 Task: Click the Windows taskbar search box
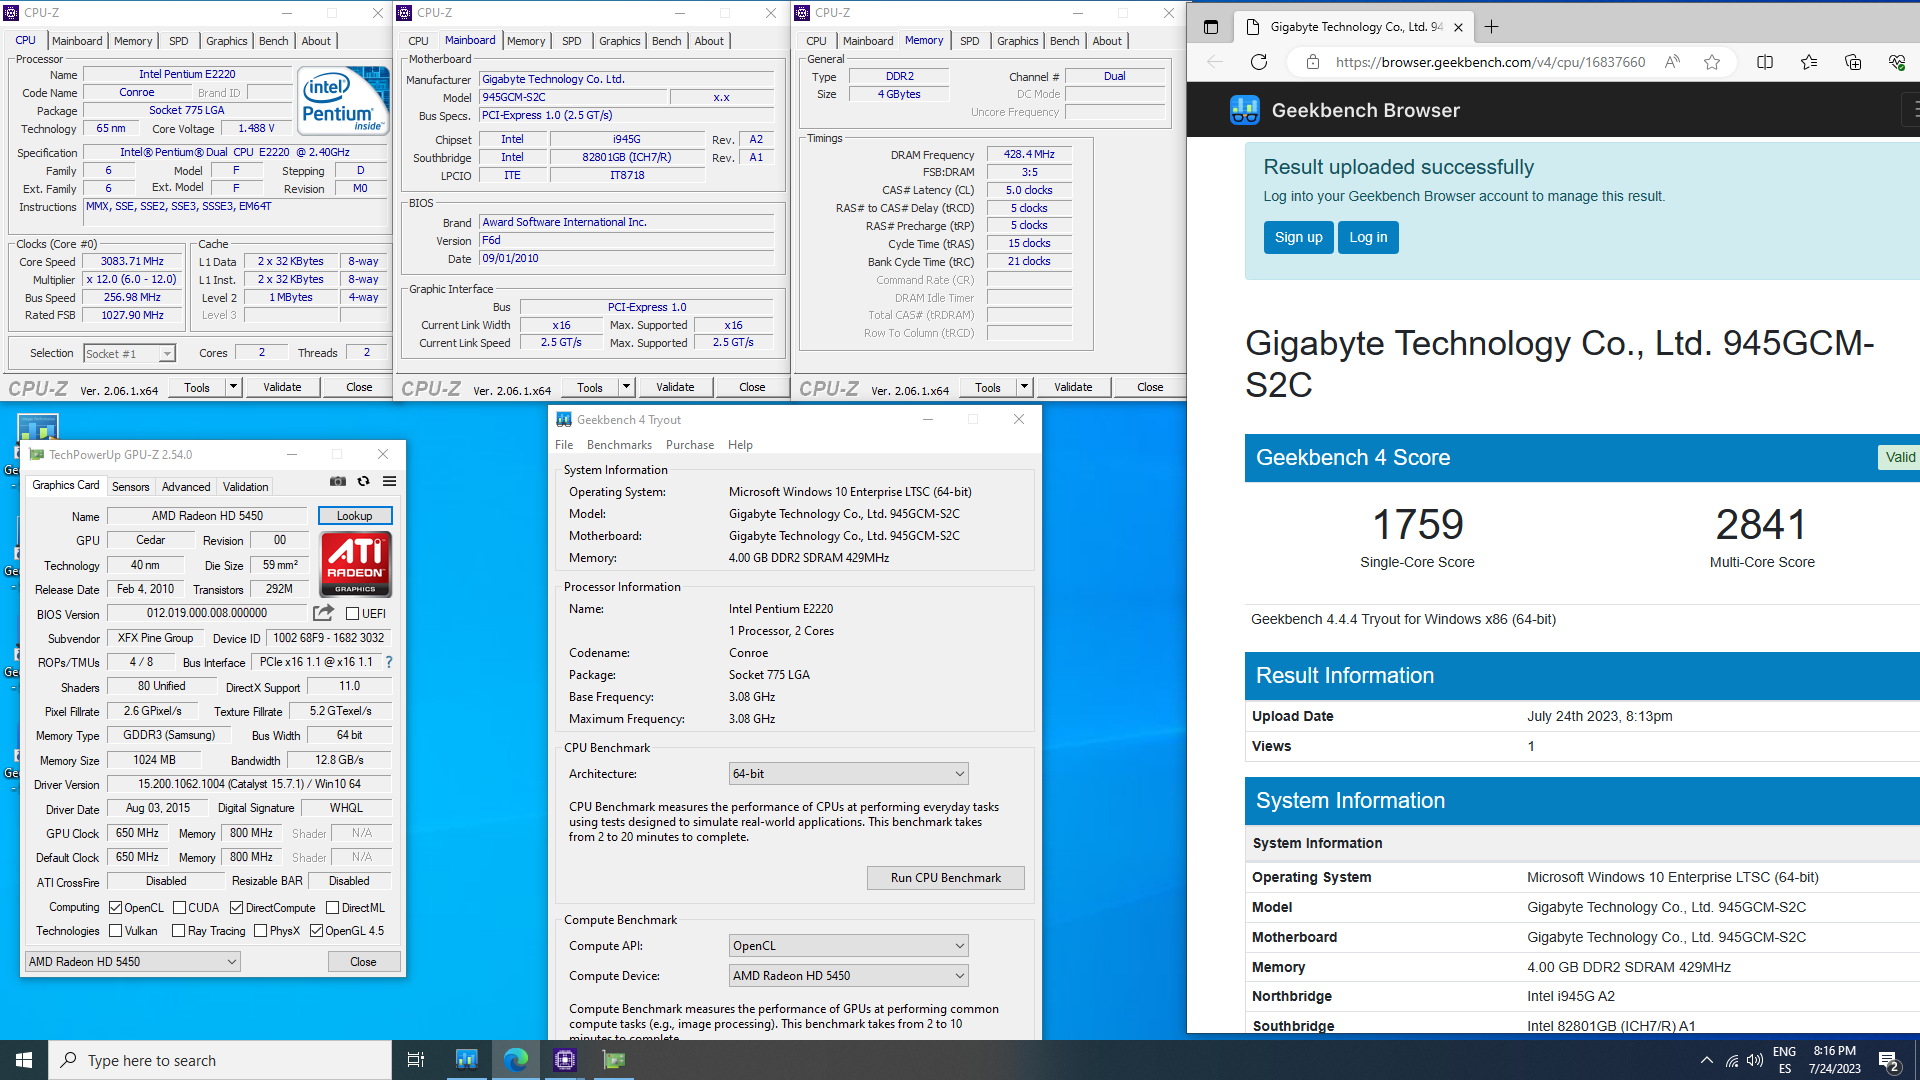(220, 1060)
